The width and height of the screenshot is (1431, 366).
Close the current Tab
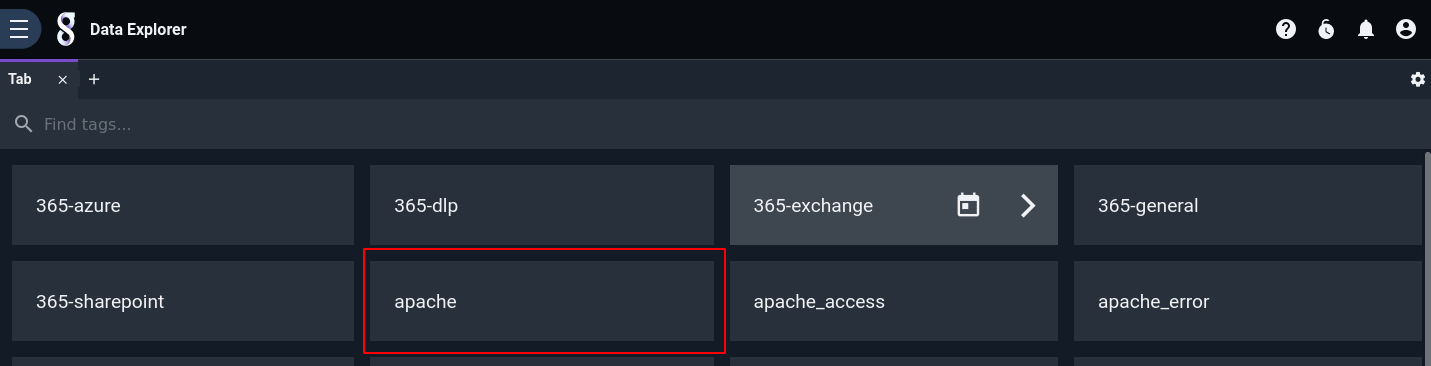(x=62, y=79)
